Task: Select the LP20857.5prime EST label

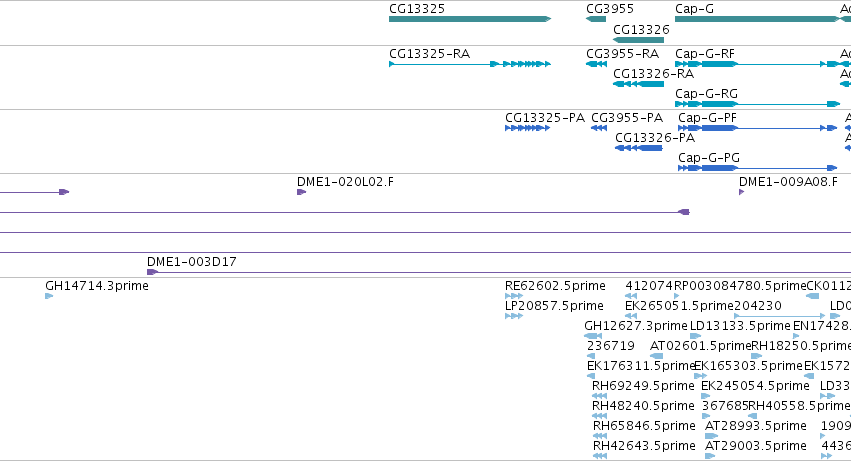Action: (x=554, y=306)
